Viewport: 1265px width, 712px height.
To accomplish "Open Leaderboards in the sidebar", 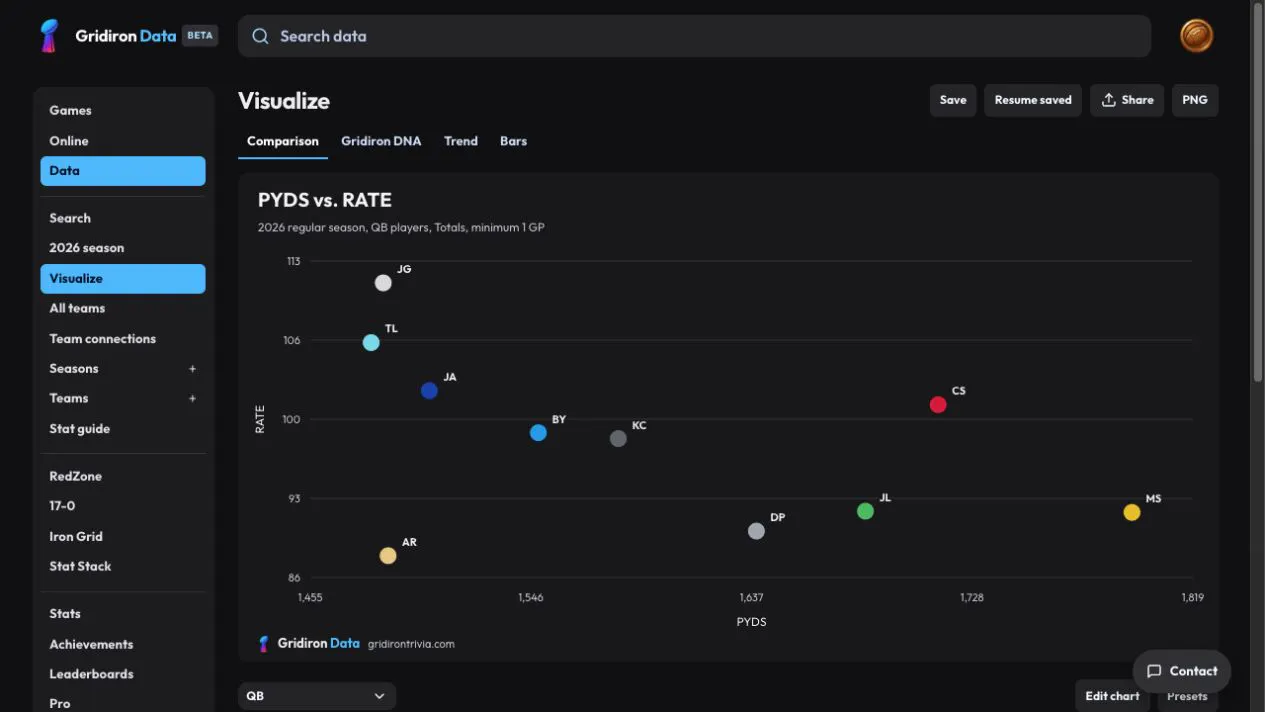I will click(x=123, y=674).
